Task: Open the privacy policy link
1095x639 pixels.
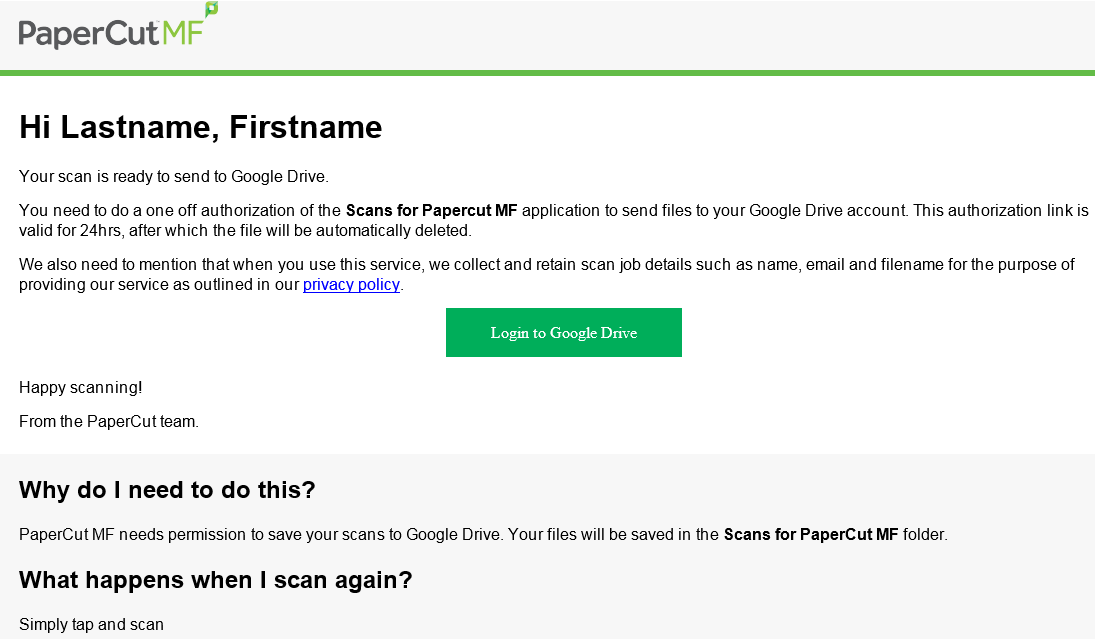Action: tap(351, 284)
